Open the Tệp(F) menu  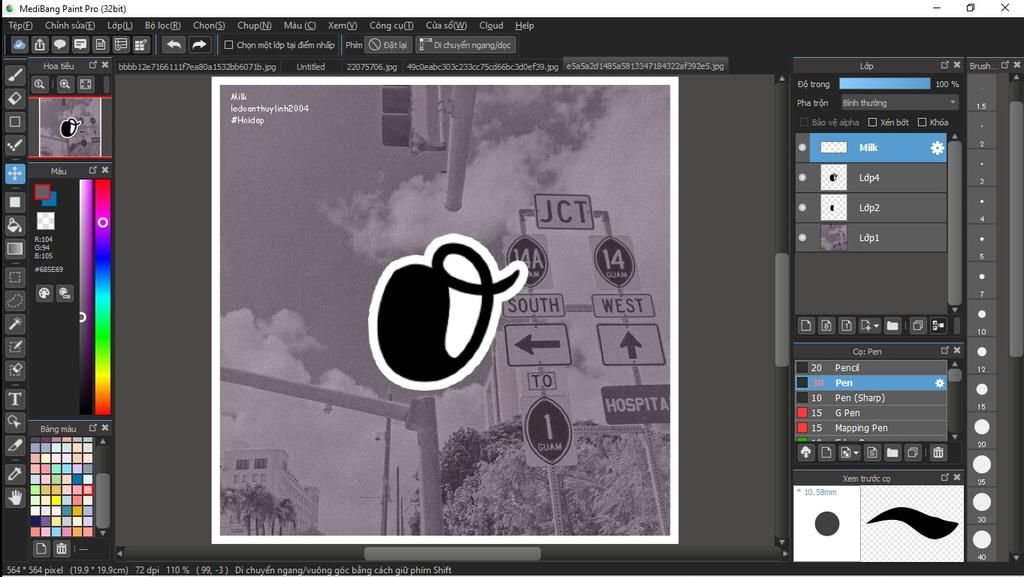coord(20,25)
